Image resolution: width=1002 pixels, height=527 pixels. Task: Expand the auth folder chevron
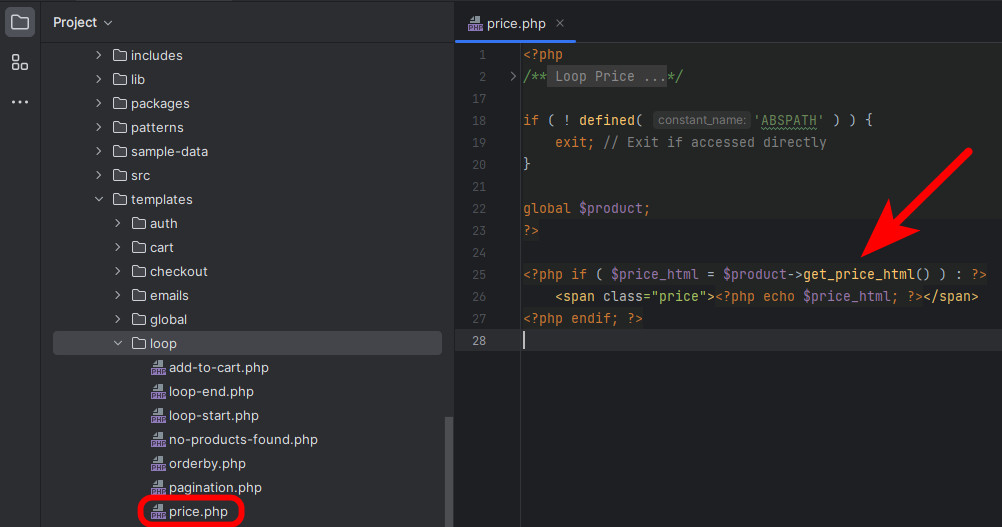(118, 224)
